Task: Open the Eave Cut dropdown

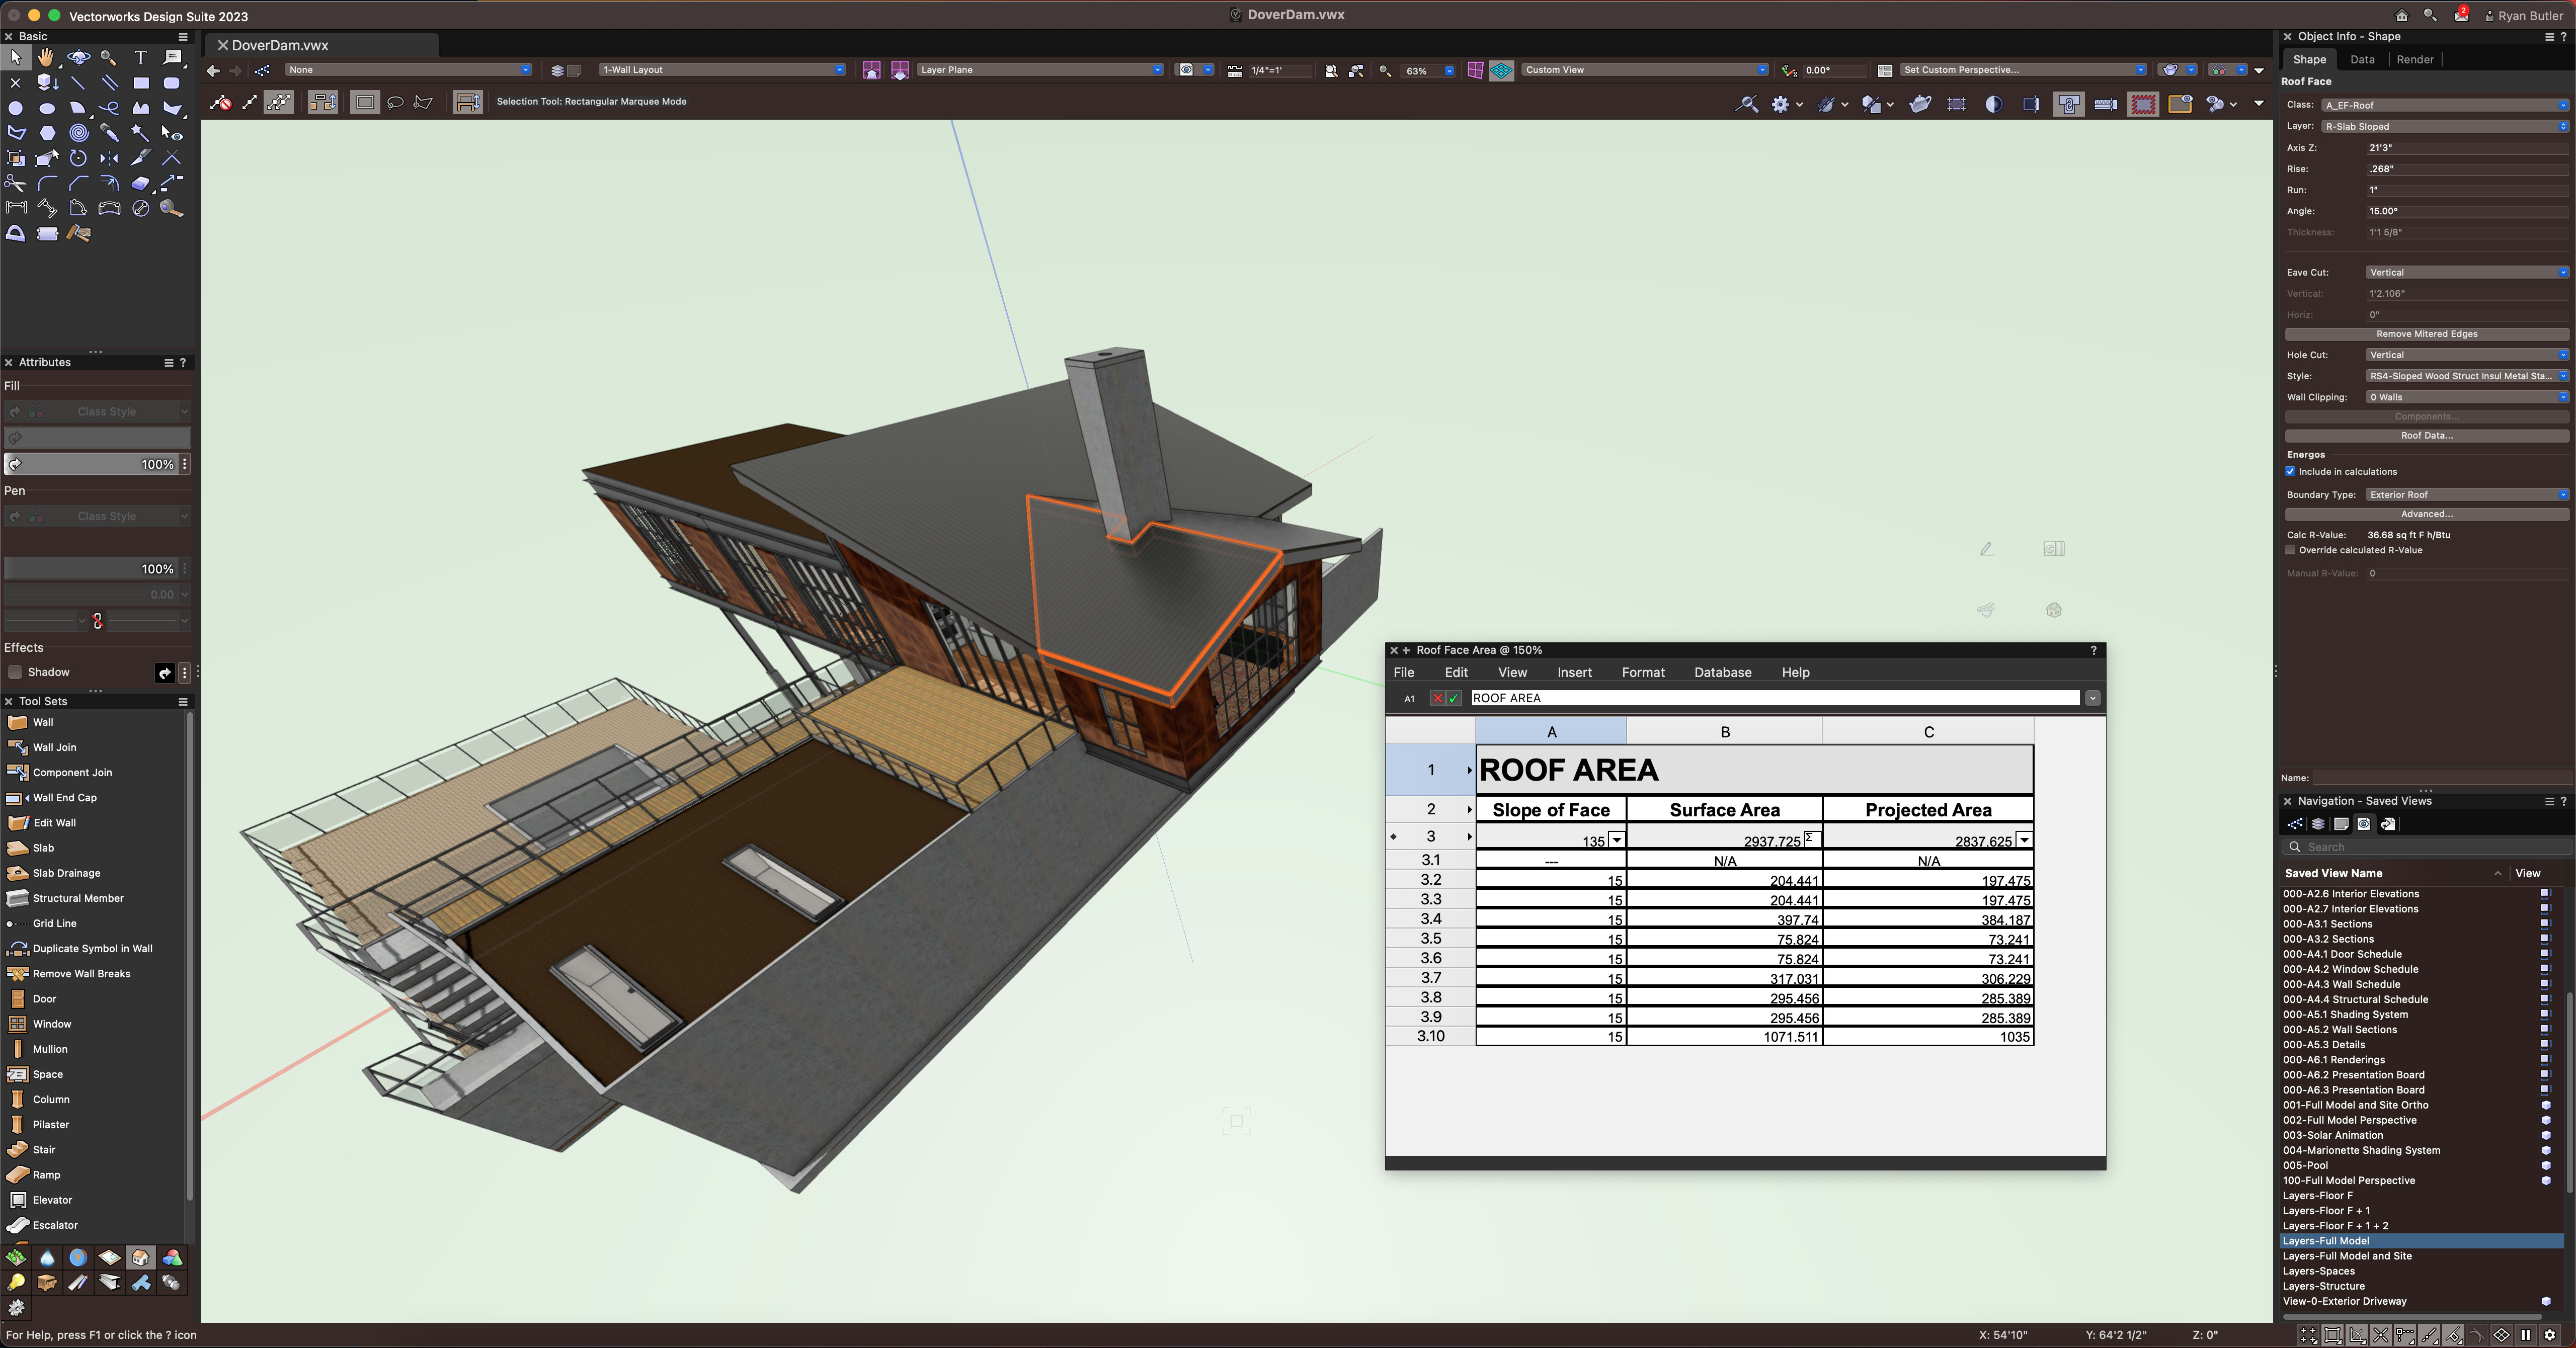Action: 2466,273
